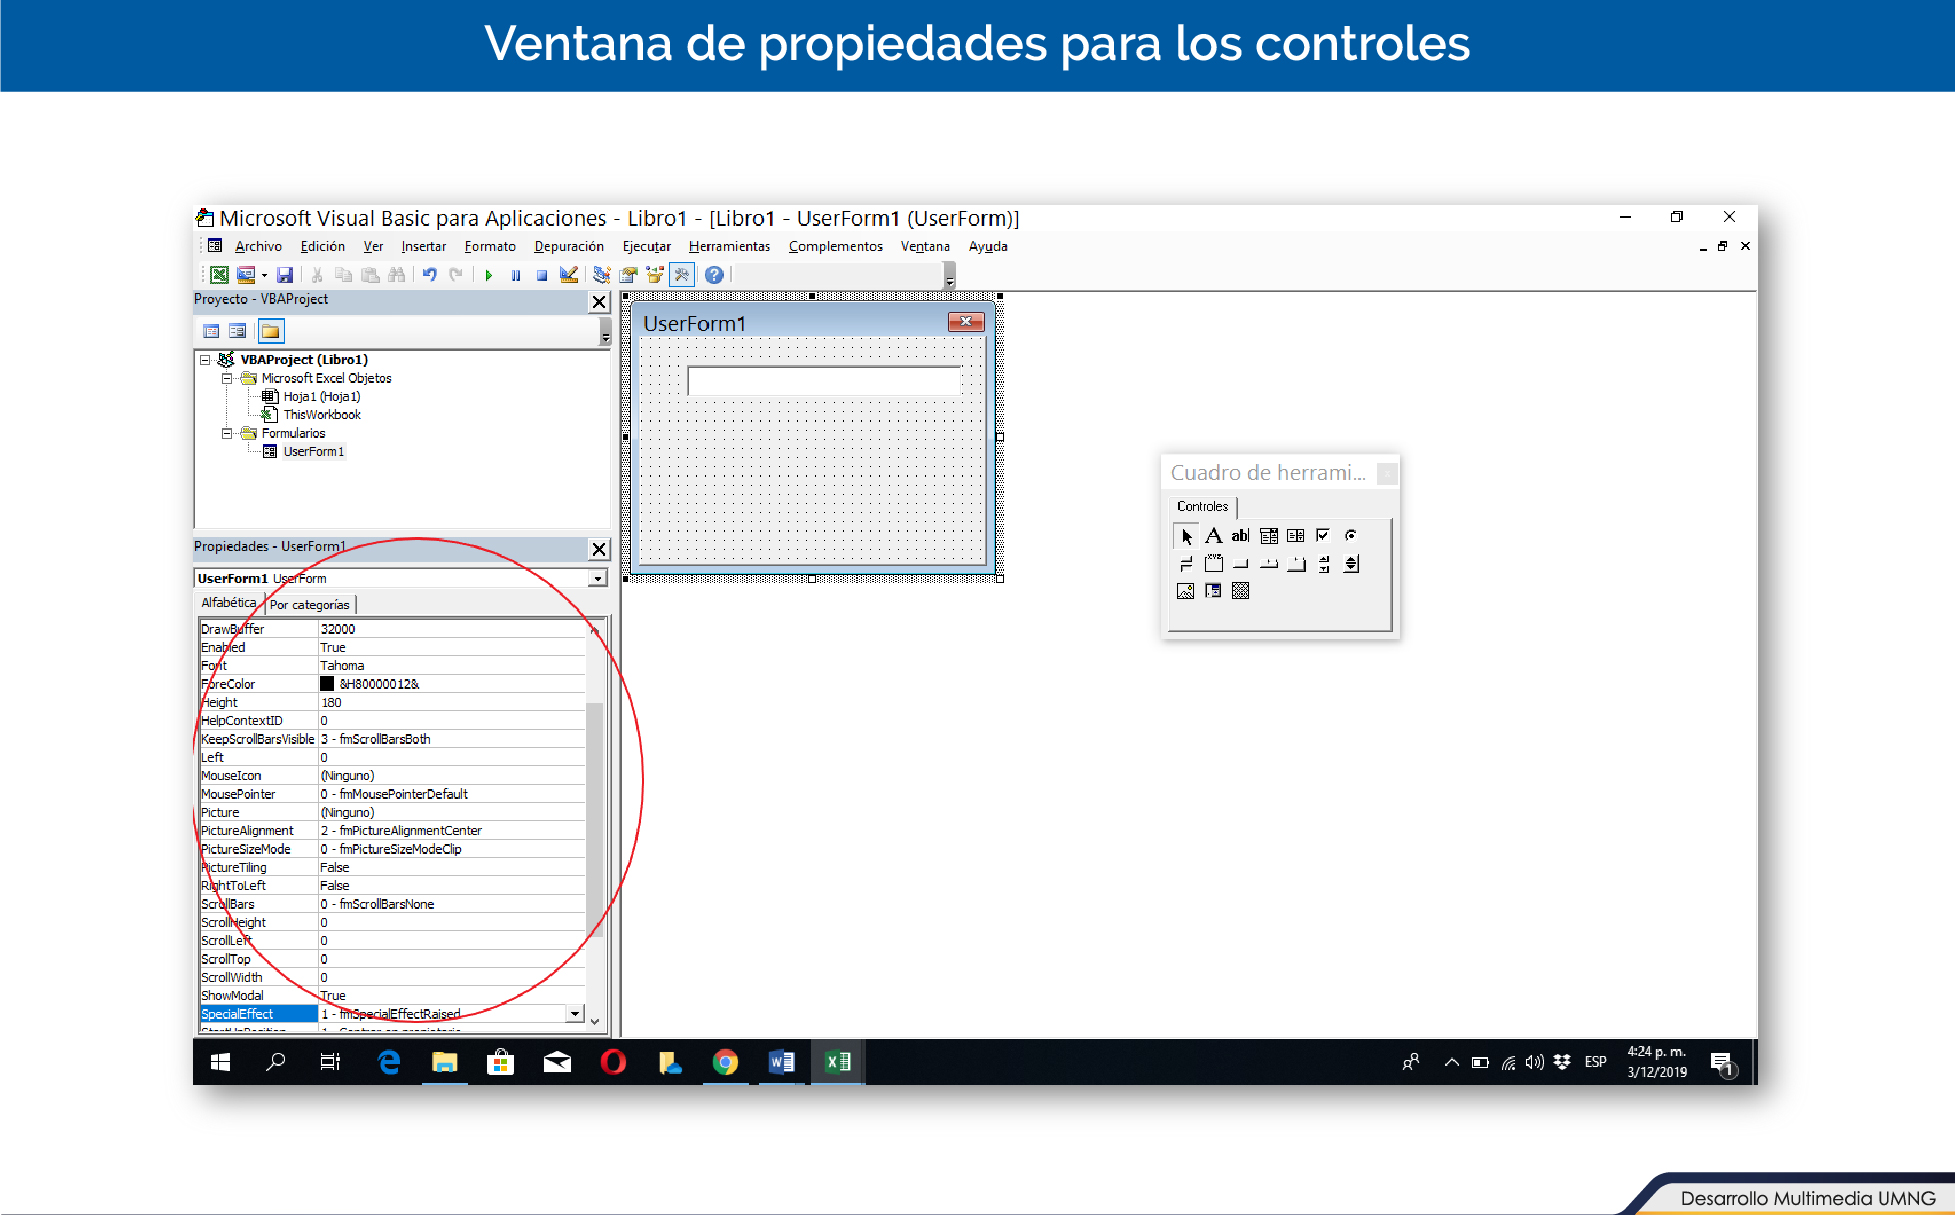Image resolution: width=1955 pixels, height=1215 pixels.
Task: Click the black ForeColor color swatch
Action: point(327,684)
